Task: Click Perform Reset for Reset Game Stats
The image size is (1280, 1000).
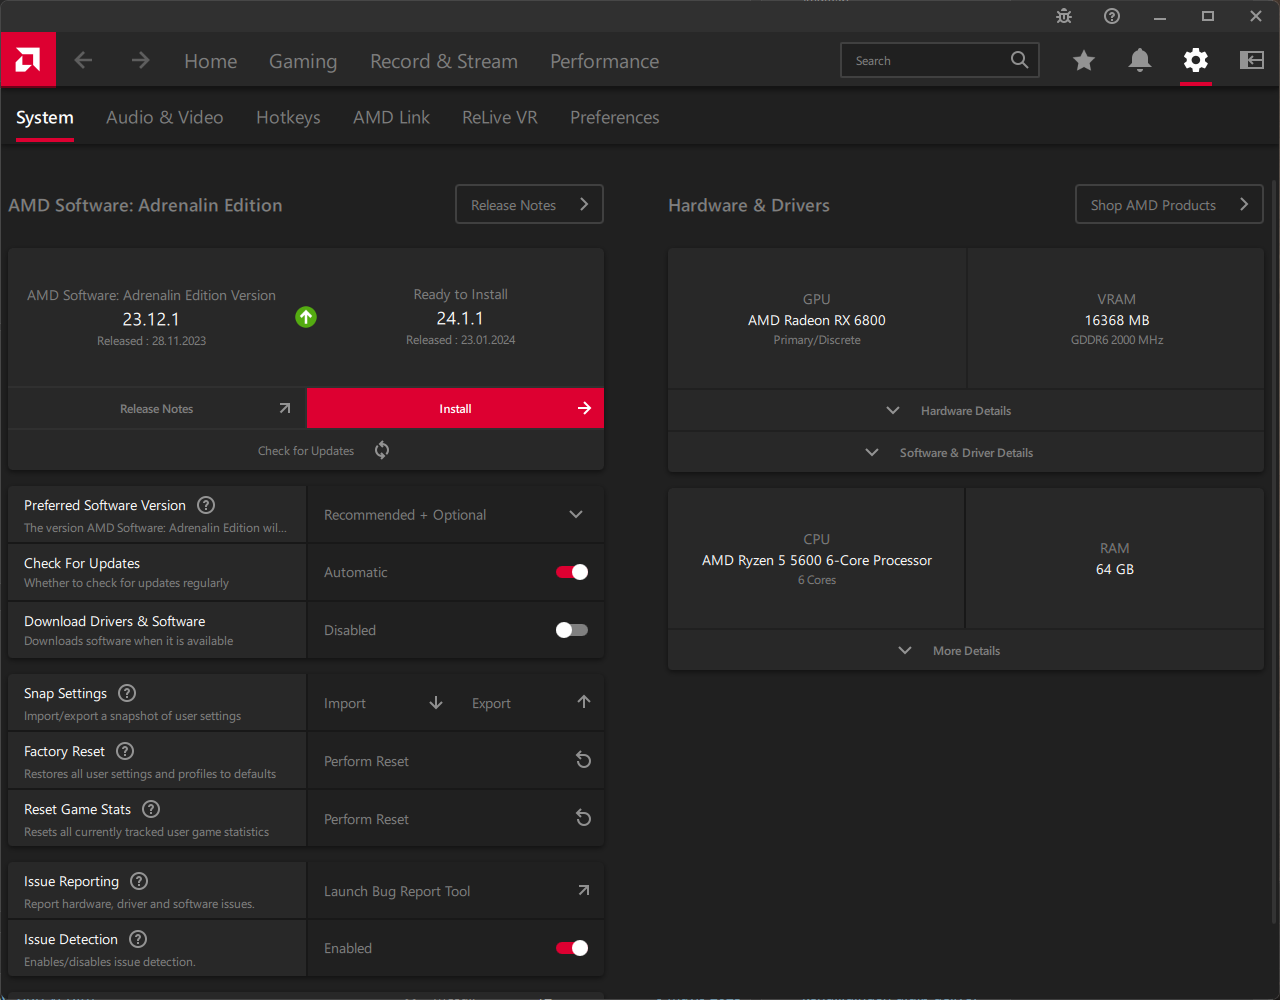Action: click(x=366, y=819)
